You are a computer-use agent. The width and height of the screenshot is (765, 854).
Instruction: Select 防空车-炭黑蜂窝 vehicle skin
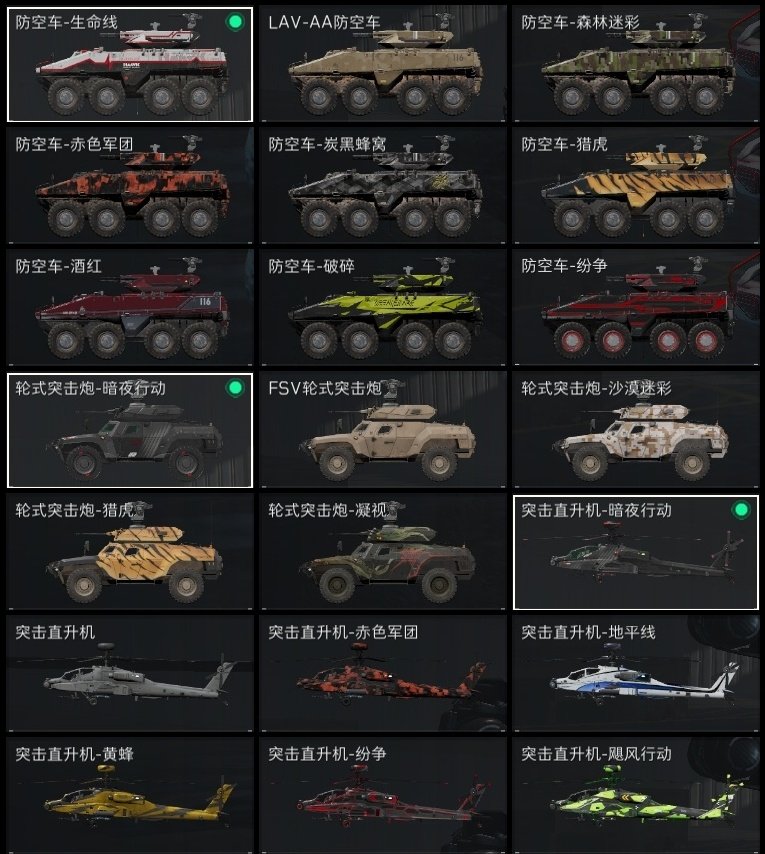(383, 186)
